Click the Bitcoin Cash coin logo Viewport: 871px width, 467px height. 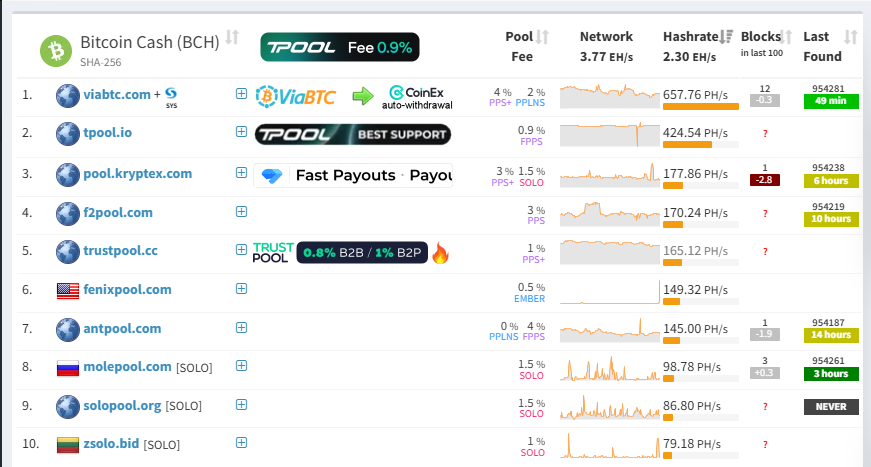click(x=56, y=51)
